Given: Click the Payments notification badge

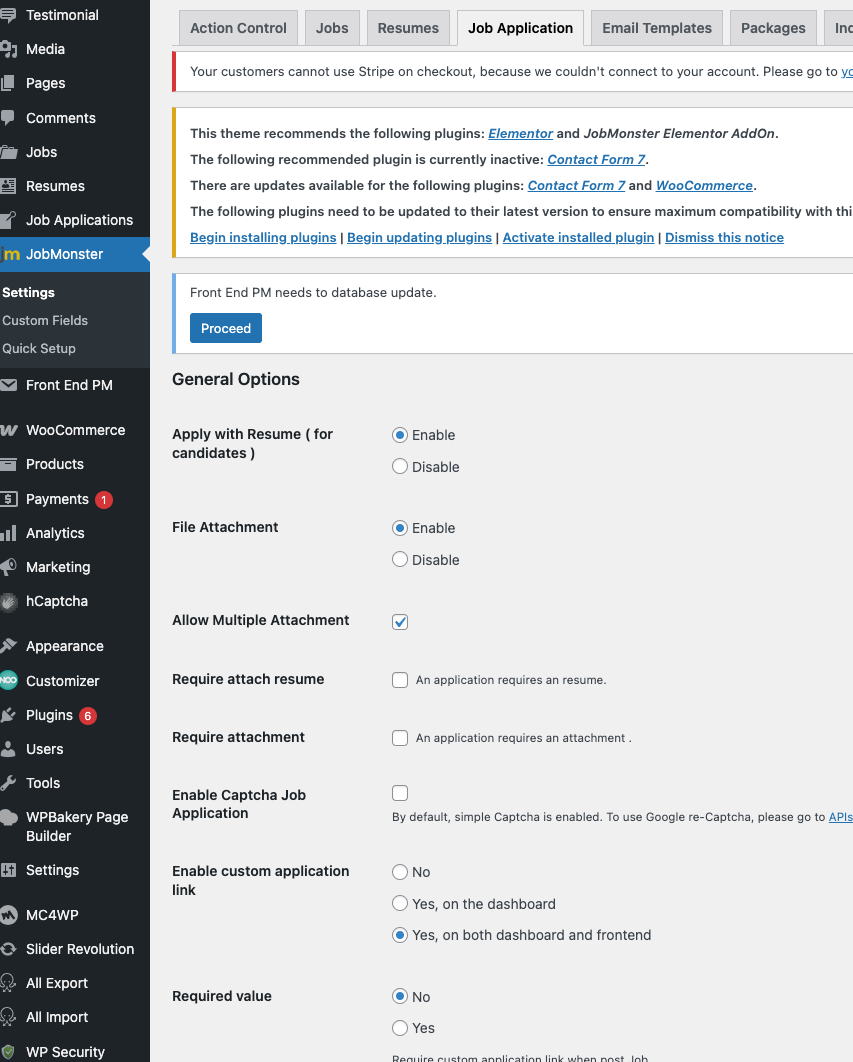Looking at the screenshot, I should click(x=104, y=500).
